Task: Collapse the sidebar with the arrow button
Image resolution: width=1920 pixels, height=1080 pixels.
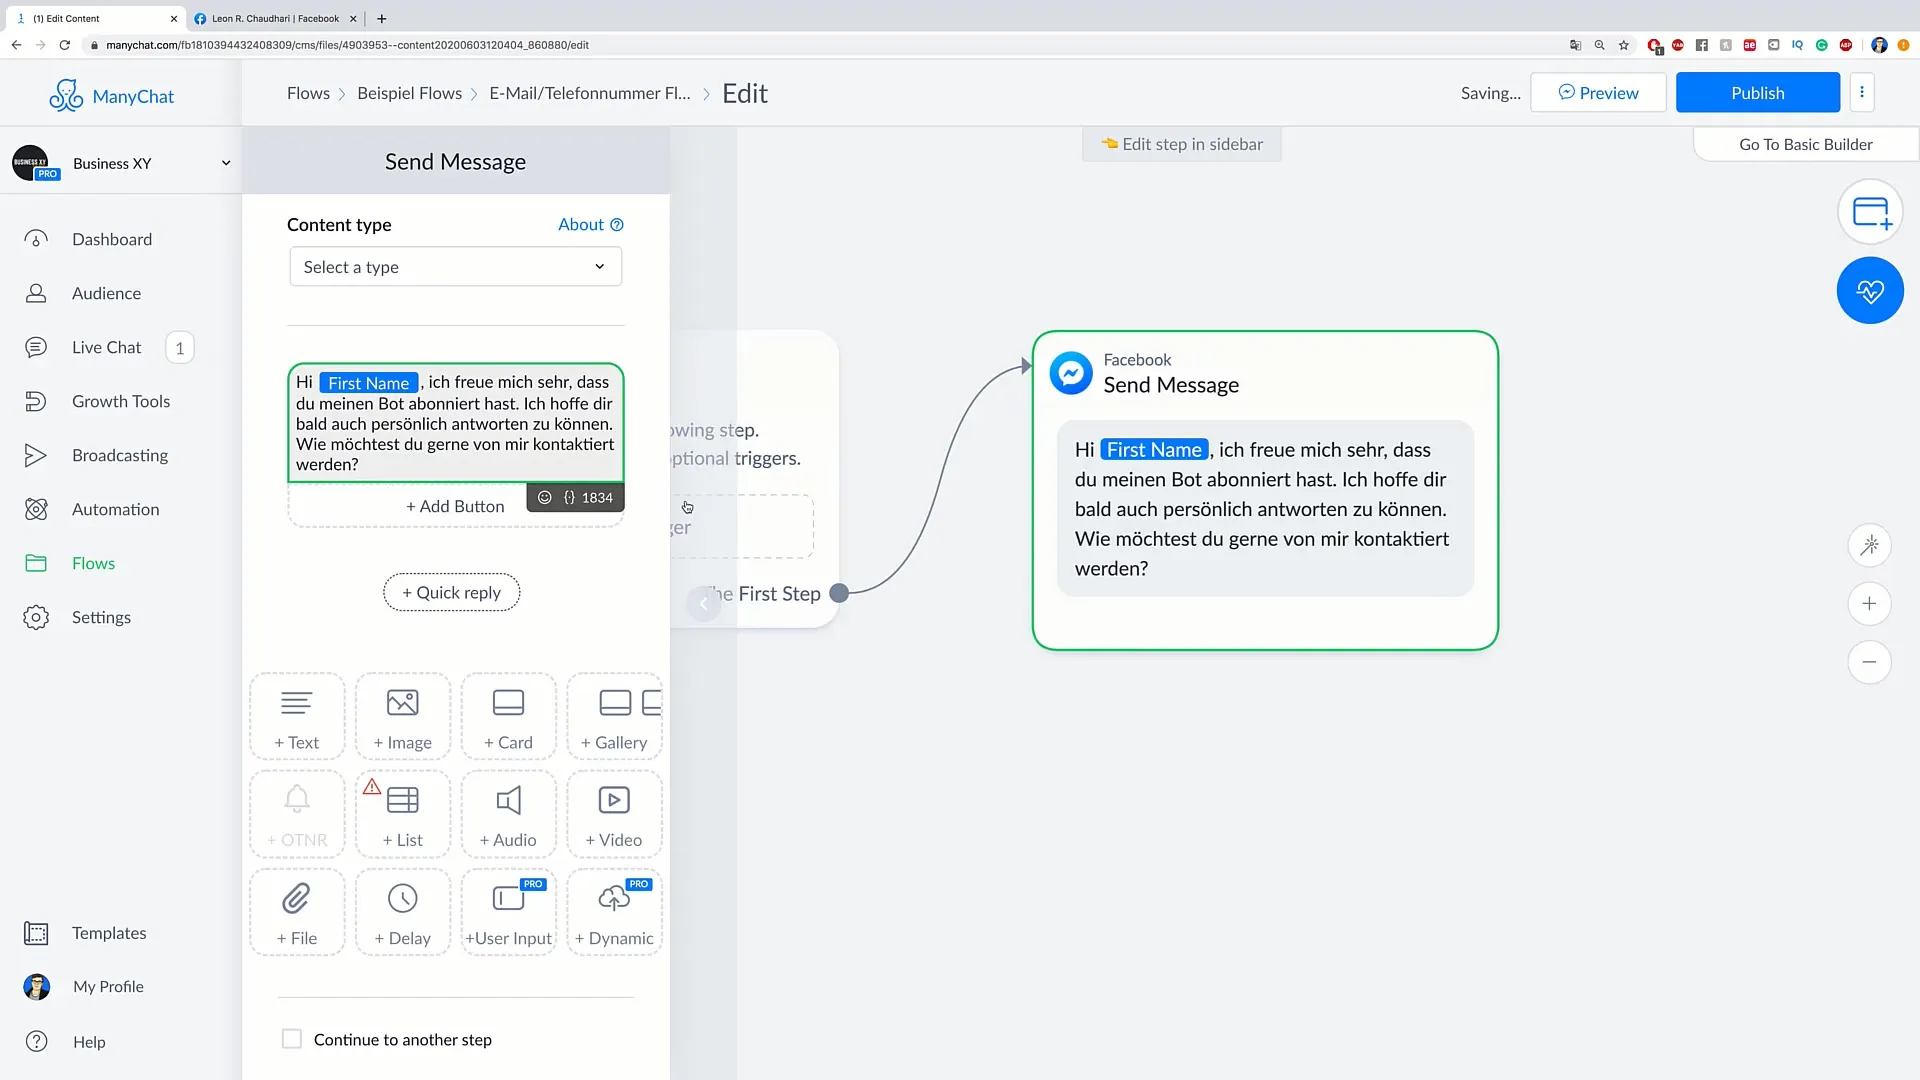Action: pyautogui.click(x=704, y=603)
